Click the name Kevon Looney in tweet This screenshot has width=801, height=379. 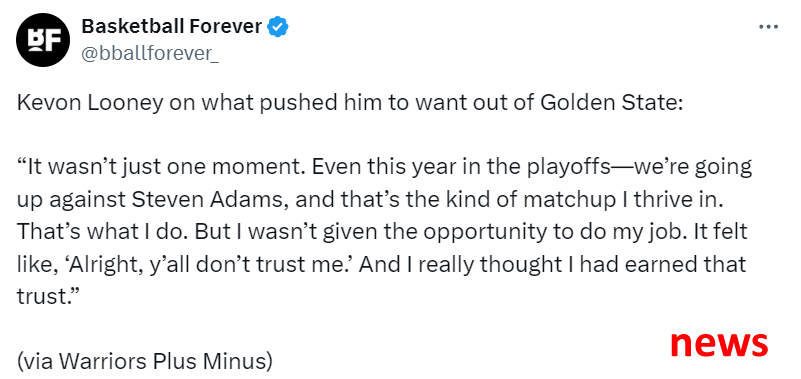(90, 103)
